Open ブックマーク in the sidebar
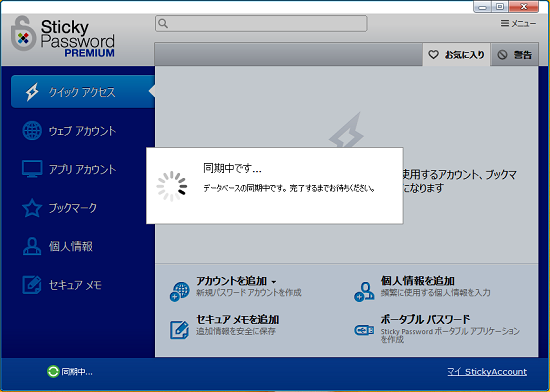The height and width of the screenshot is (392, 550). pos(73,208)
